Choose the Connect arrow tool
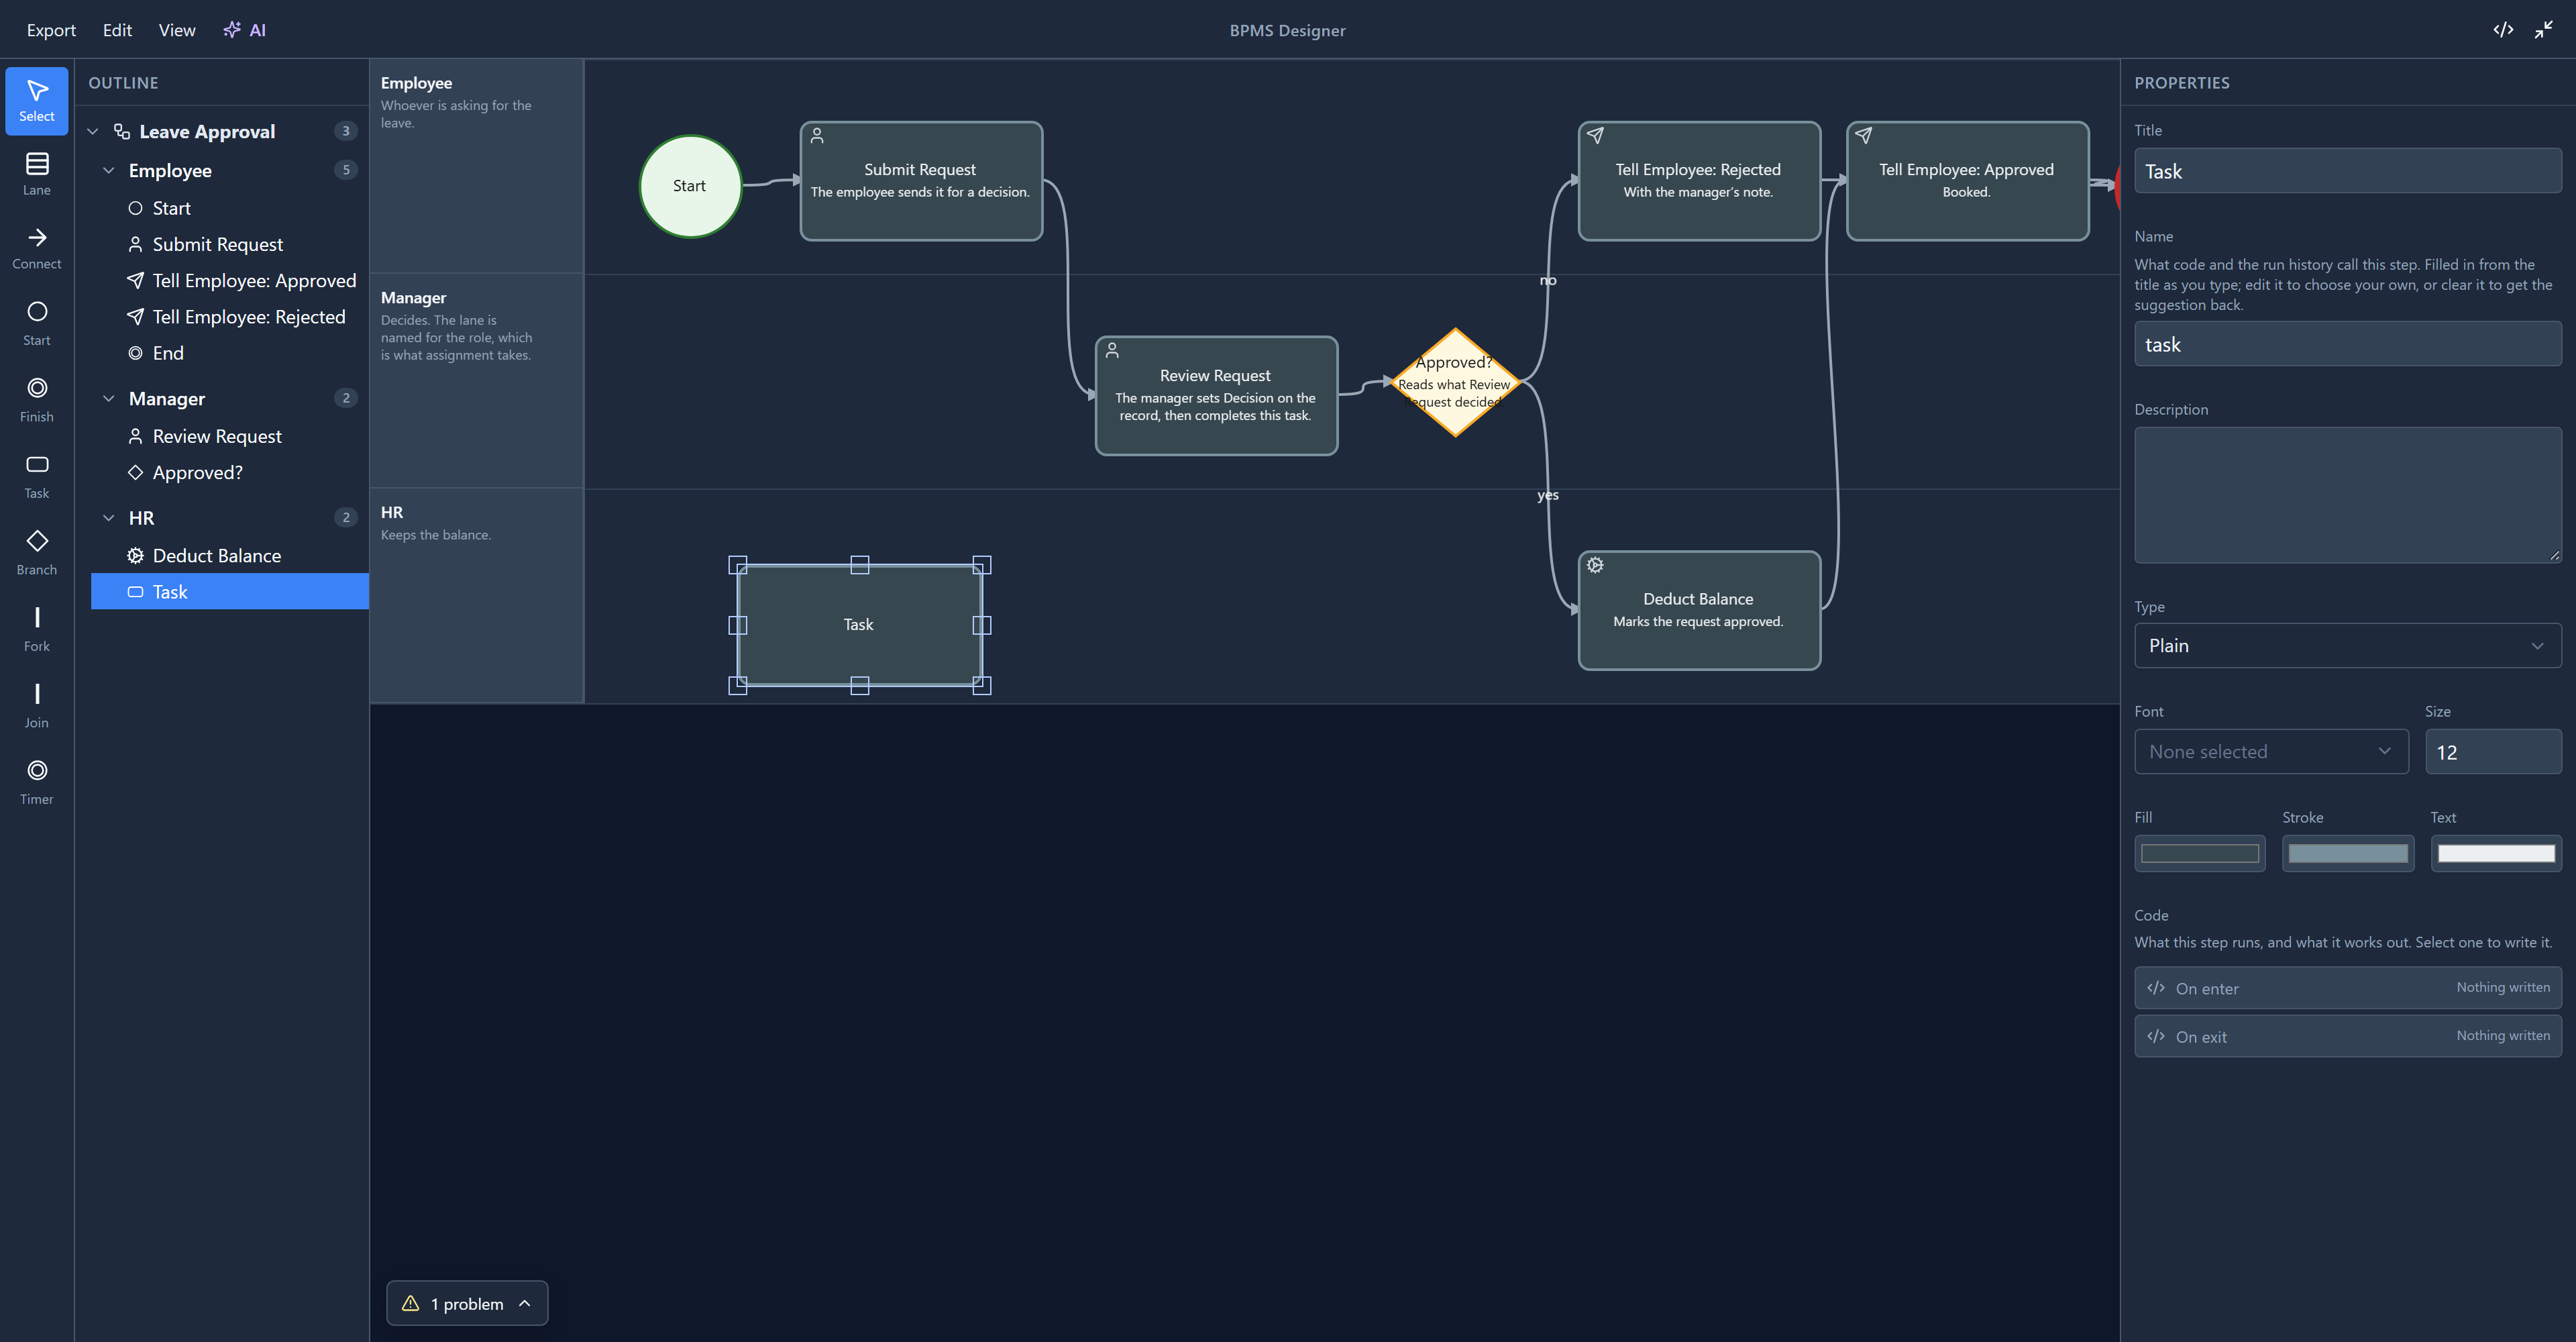The image size is (2576, 1342). pyautogui.click(x=37, y=248)
